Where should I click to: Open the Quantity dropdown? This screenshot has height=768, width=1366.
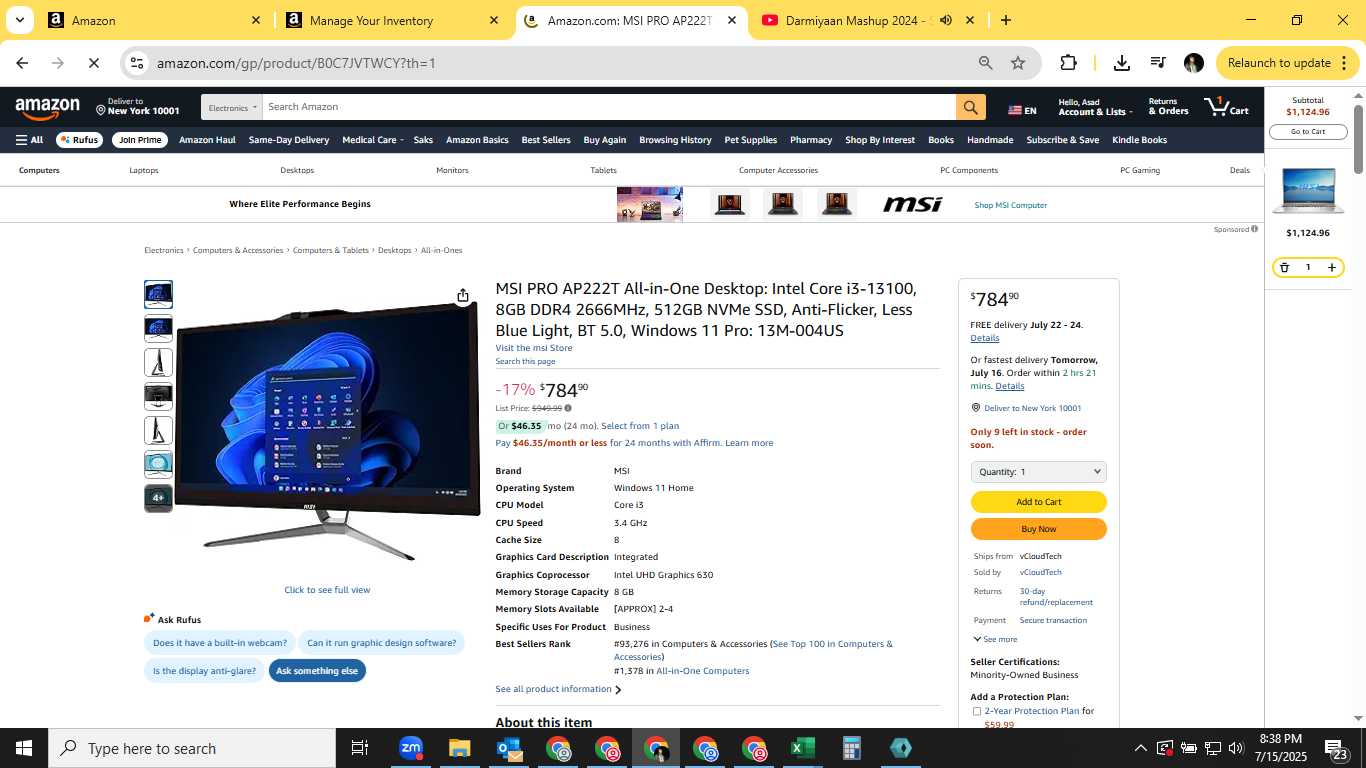pyautogui.click(x=1038, y=472)
